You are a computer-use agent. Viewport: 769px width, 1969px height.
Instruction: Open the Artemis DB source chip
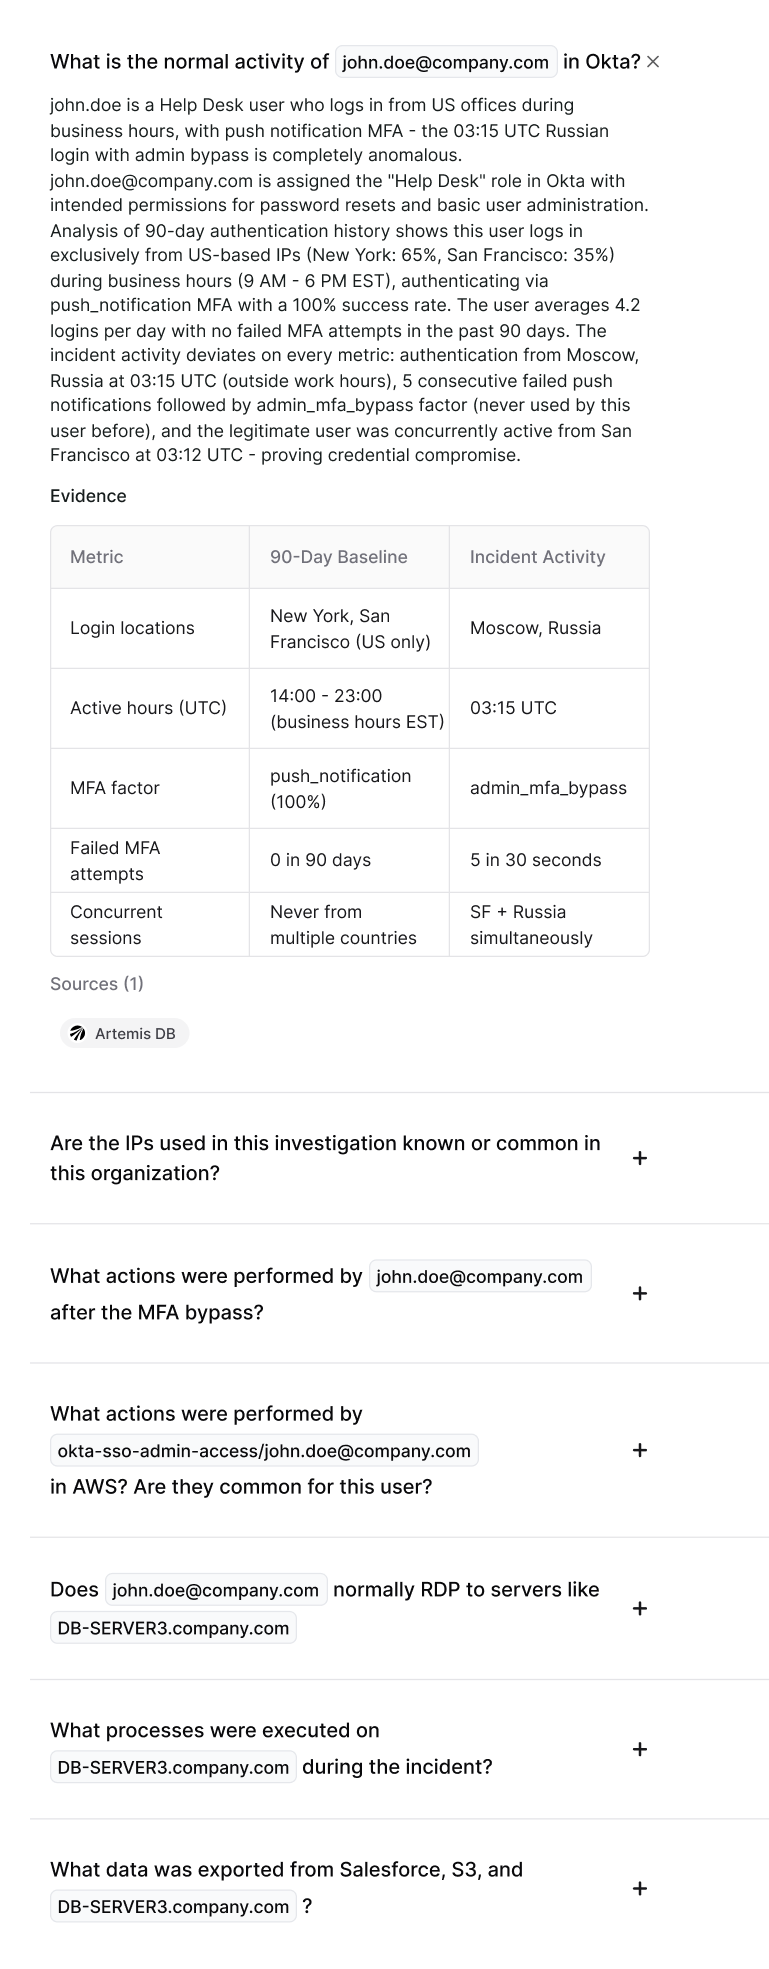pyautogui.click(x=124, y=1033)
